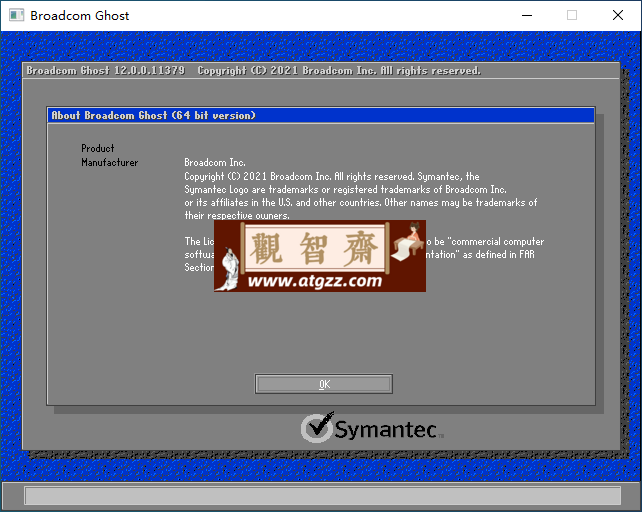Click the 'or its affiliates in the U.S.' line
Viewport: 642px width, 512px height.
(360, 203)
